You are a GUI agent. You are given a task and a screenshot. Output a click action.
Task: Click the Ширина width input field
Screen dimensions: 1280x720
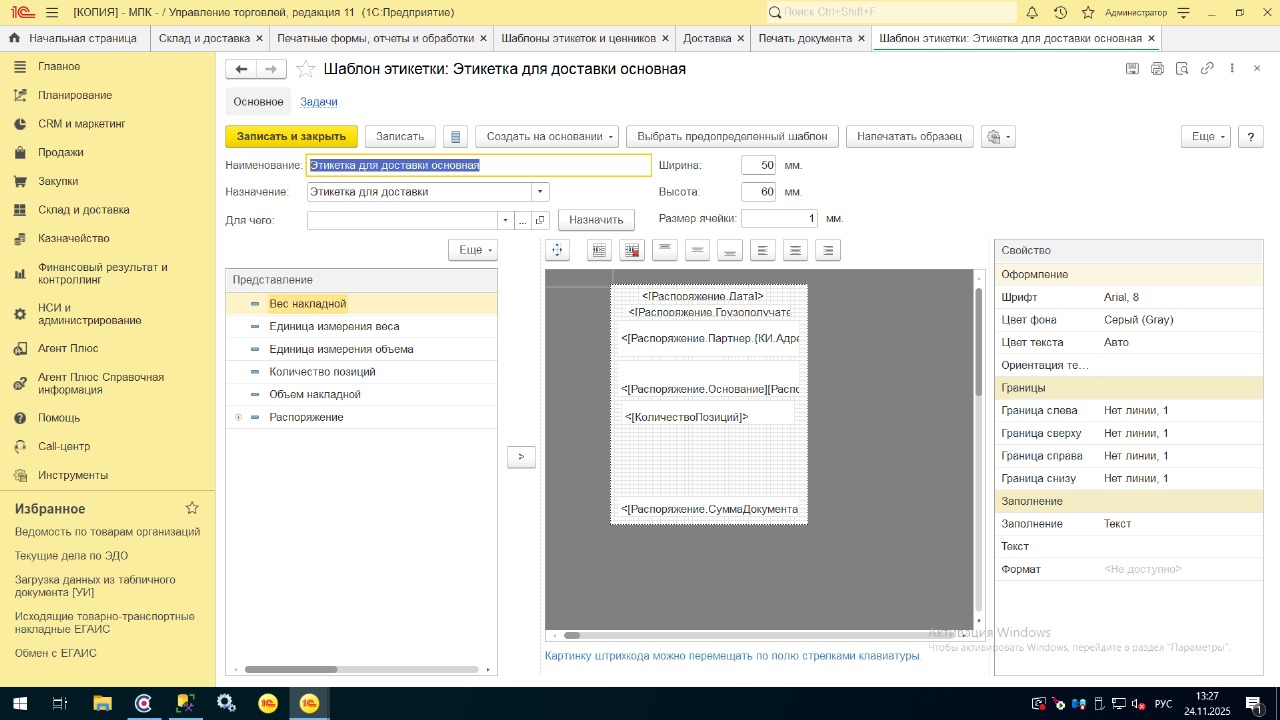(x=758, y=165)
